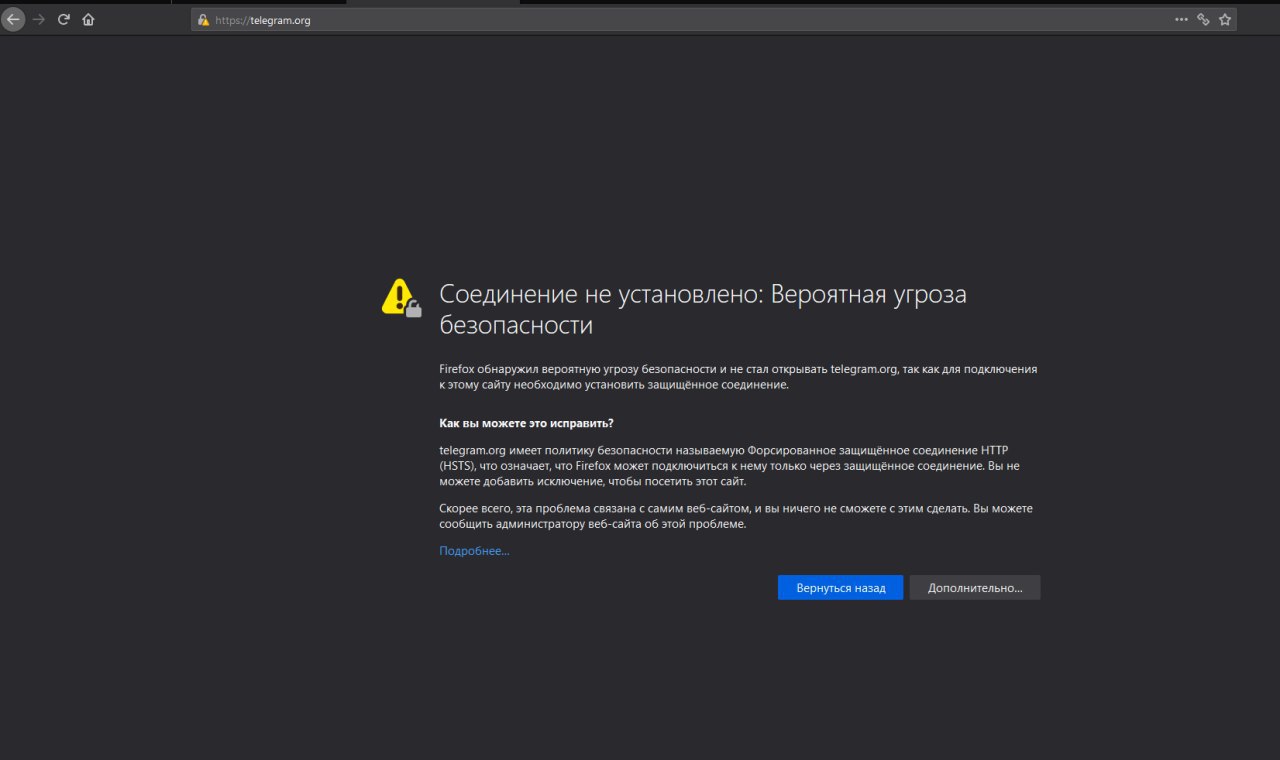Open the home page icon

[89, 19]
